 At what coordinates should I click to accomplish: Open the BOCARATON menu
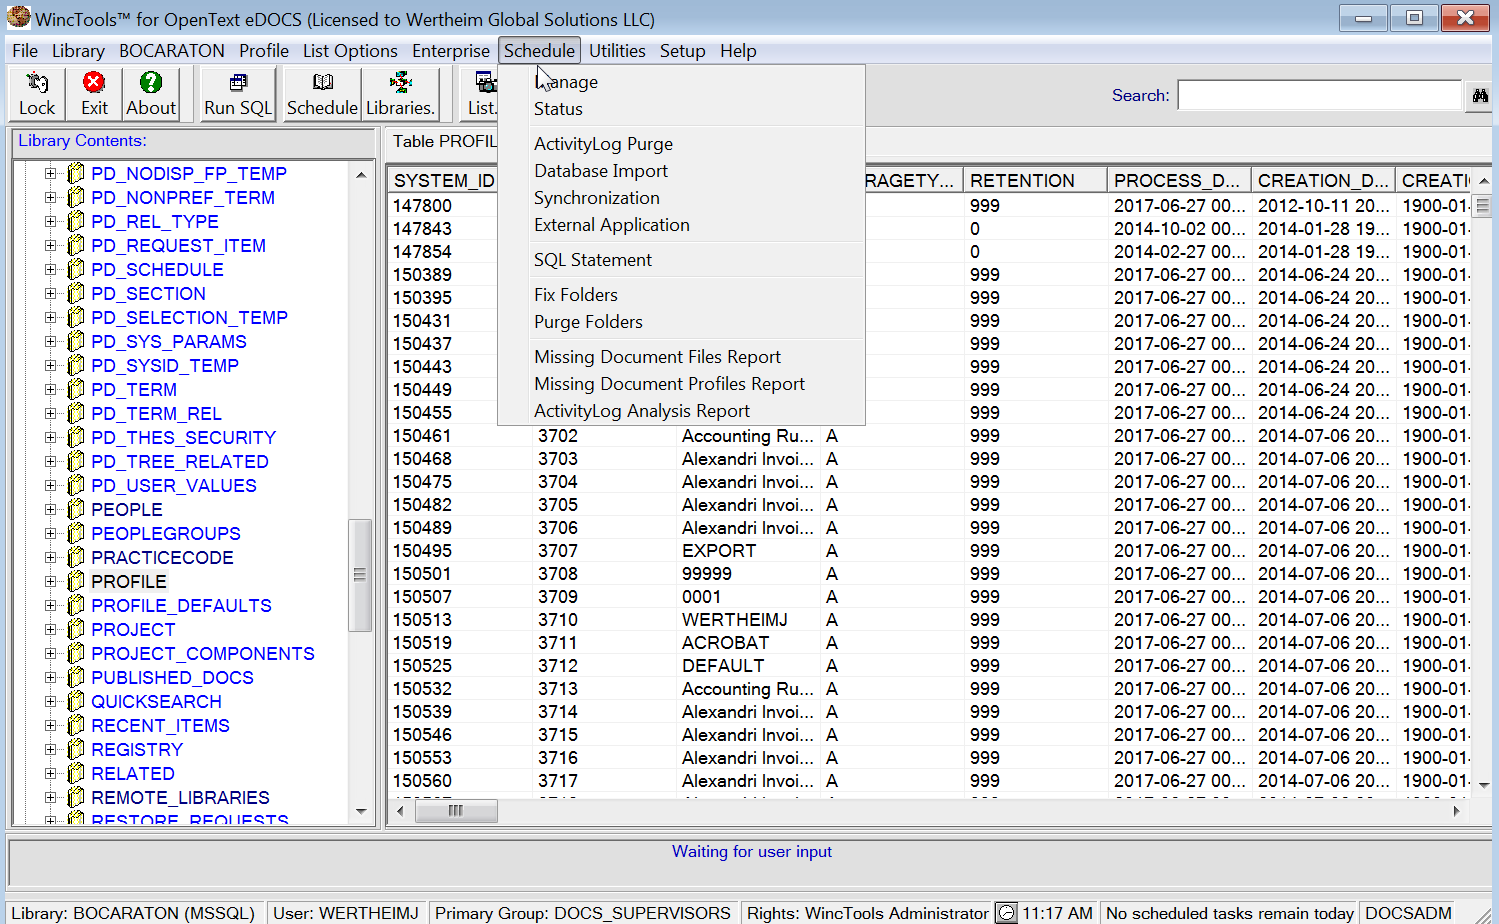[172, 51]
